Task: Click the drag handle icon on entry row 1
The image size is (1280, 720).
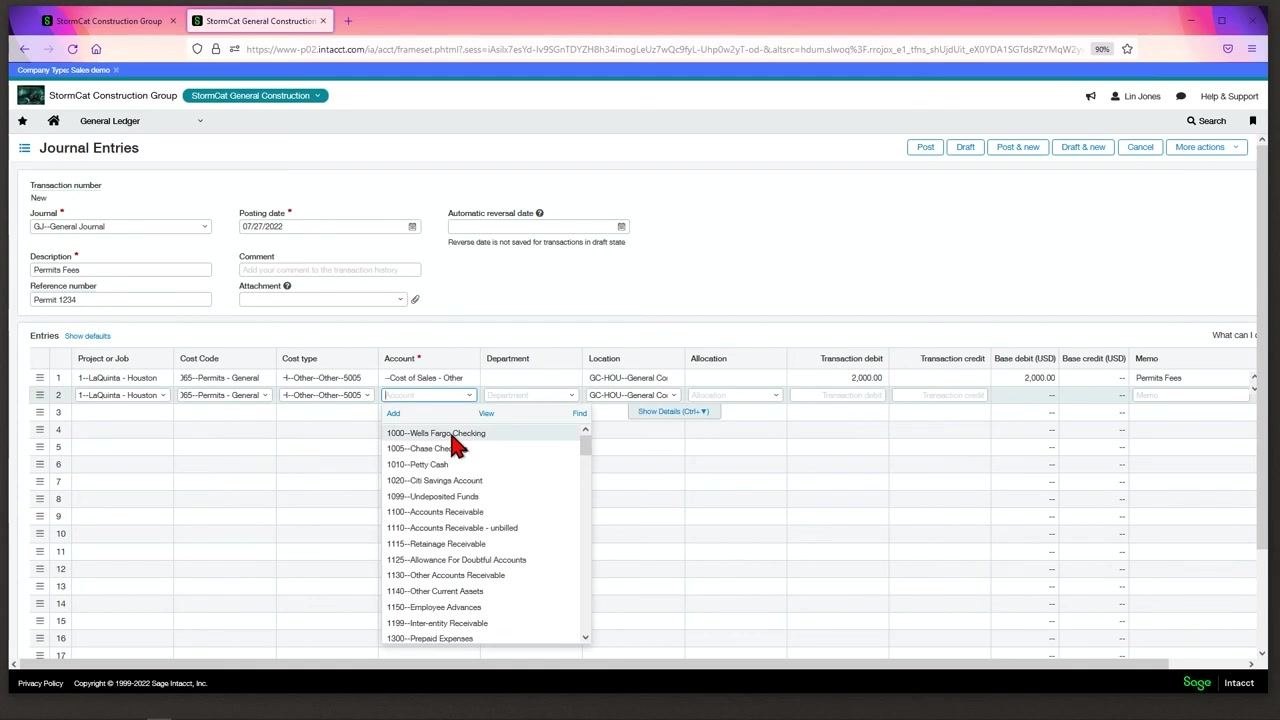Action: 40,378
